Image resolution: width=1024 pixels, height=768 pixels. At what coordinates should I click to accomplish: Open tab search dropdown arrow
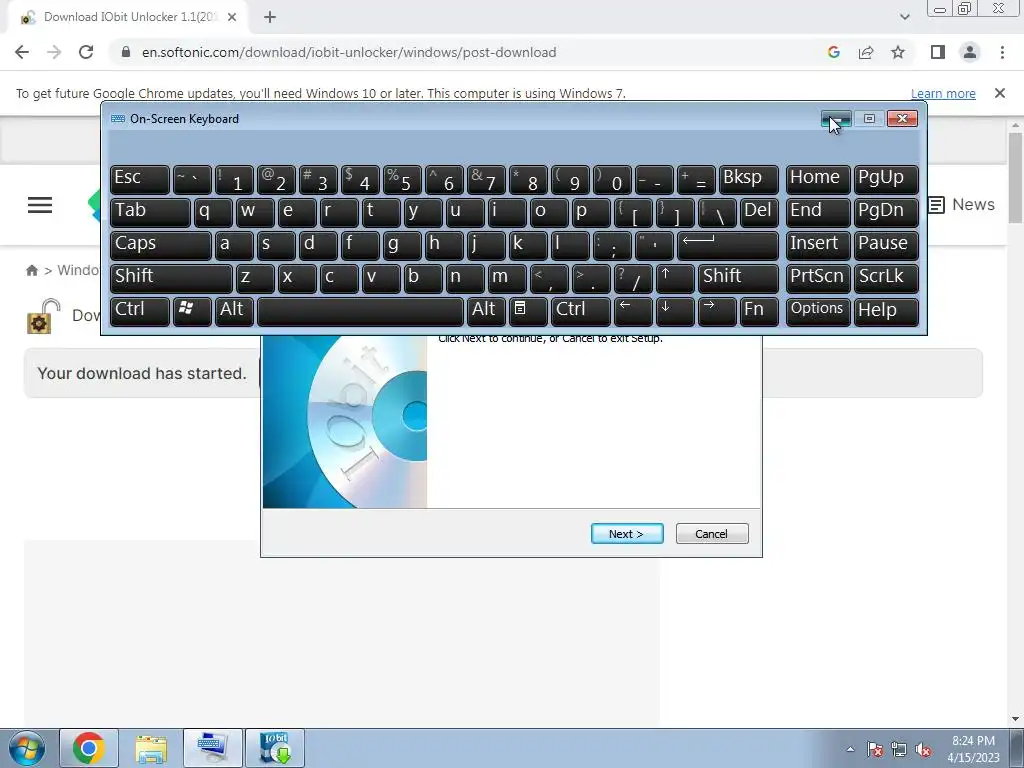click(904, 17)
